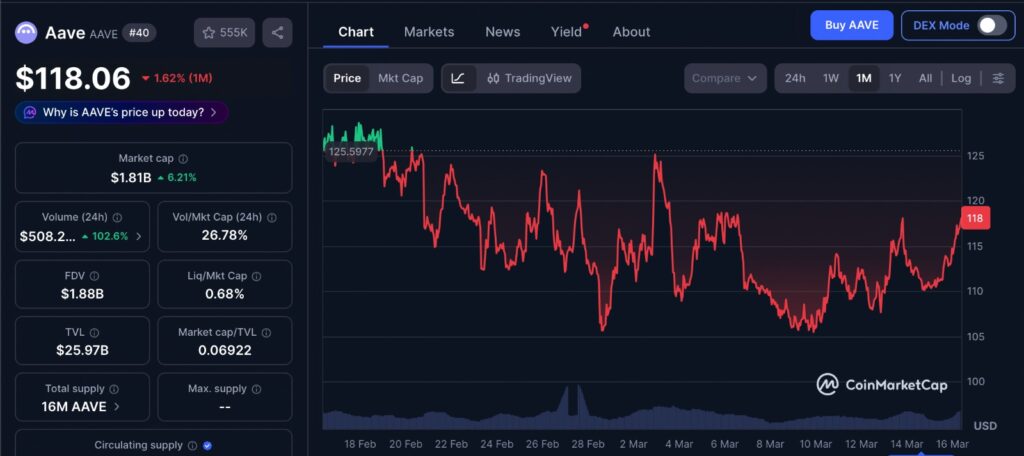Screen dimensions: 1024x456
Task: Expand Total supply 16M AAVE chevron
Action: (x=117, y=406)
